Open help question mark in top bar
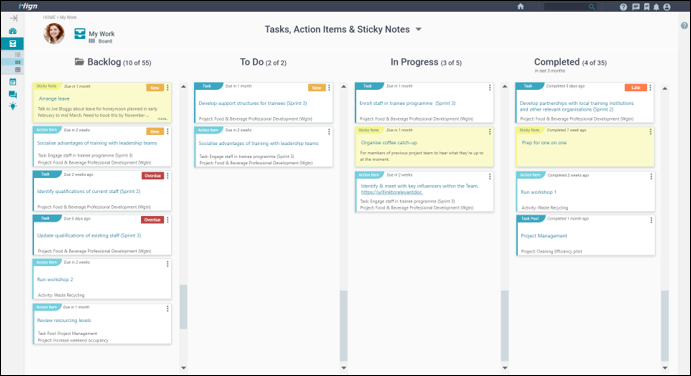This screenshot has height=376, width=691. click(623, 7)
